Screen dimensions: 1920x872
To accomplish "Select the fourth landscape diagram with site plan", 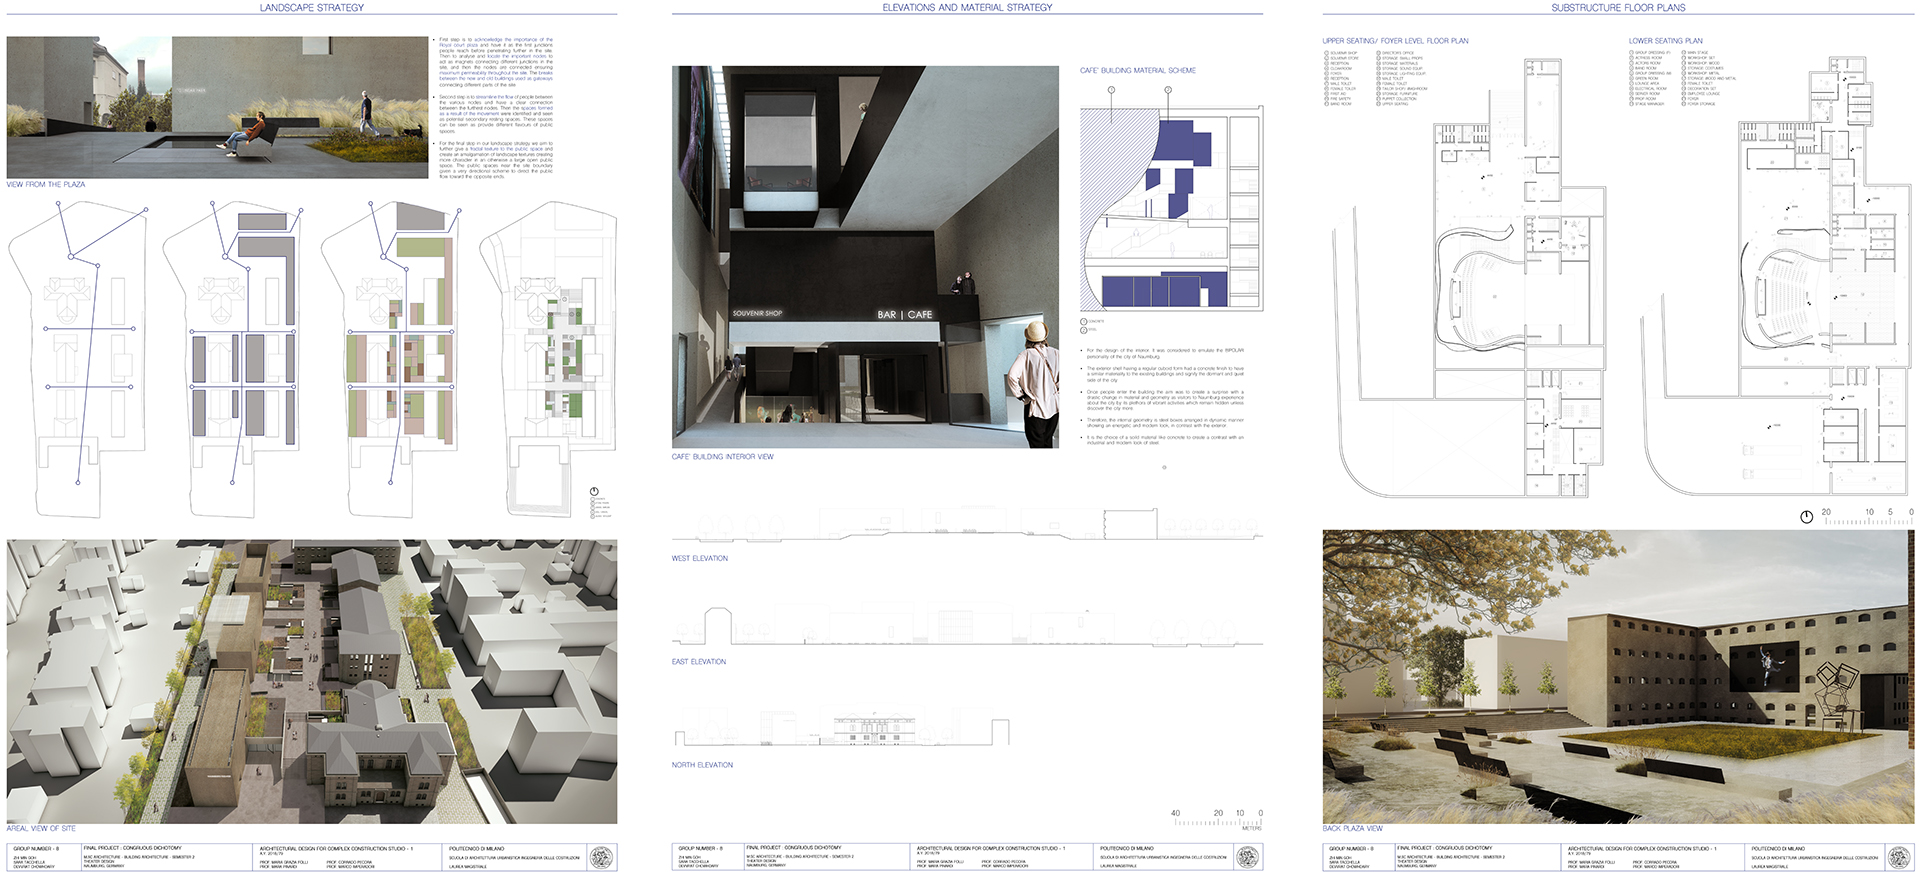I will (546, 360).
